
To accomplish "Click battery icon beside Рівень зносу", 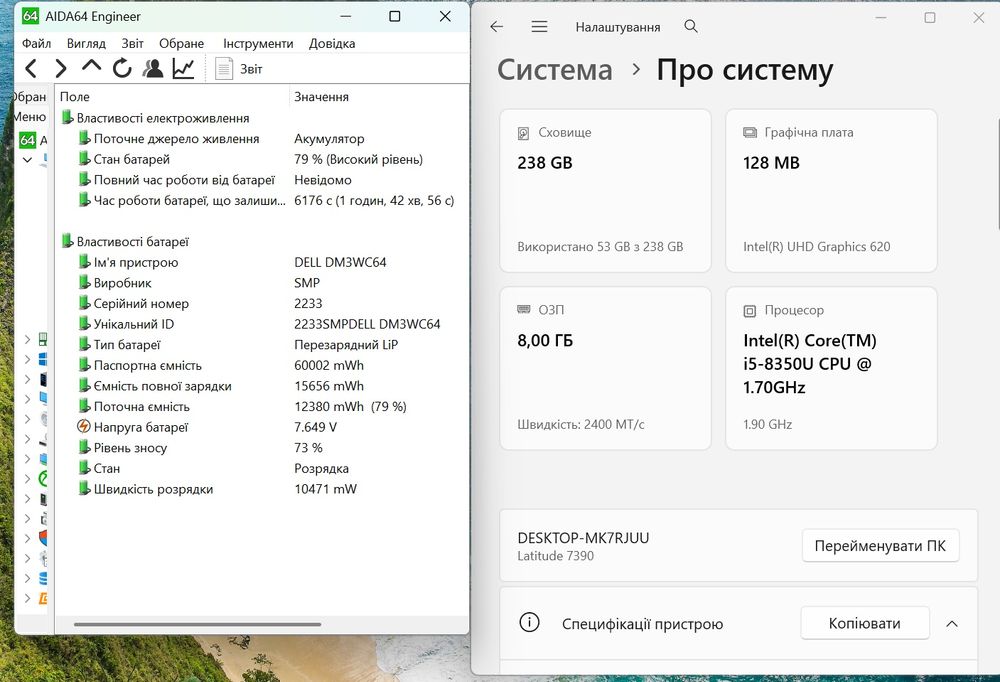I will point(84,447).
